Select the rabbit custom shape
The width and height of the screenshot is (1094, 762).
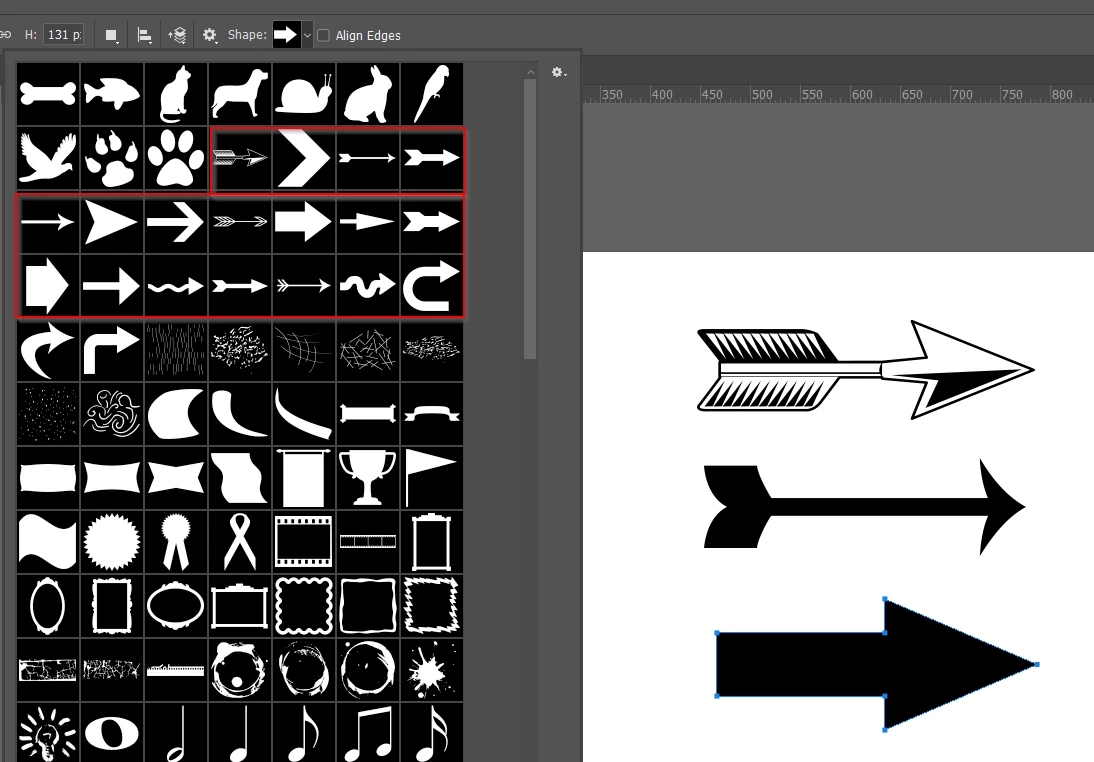click(x=368, y=94)
